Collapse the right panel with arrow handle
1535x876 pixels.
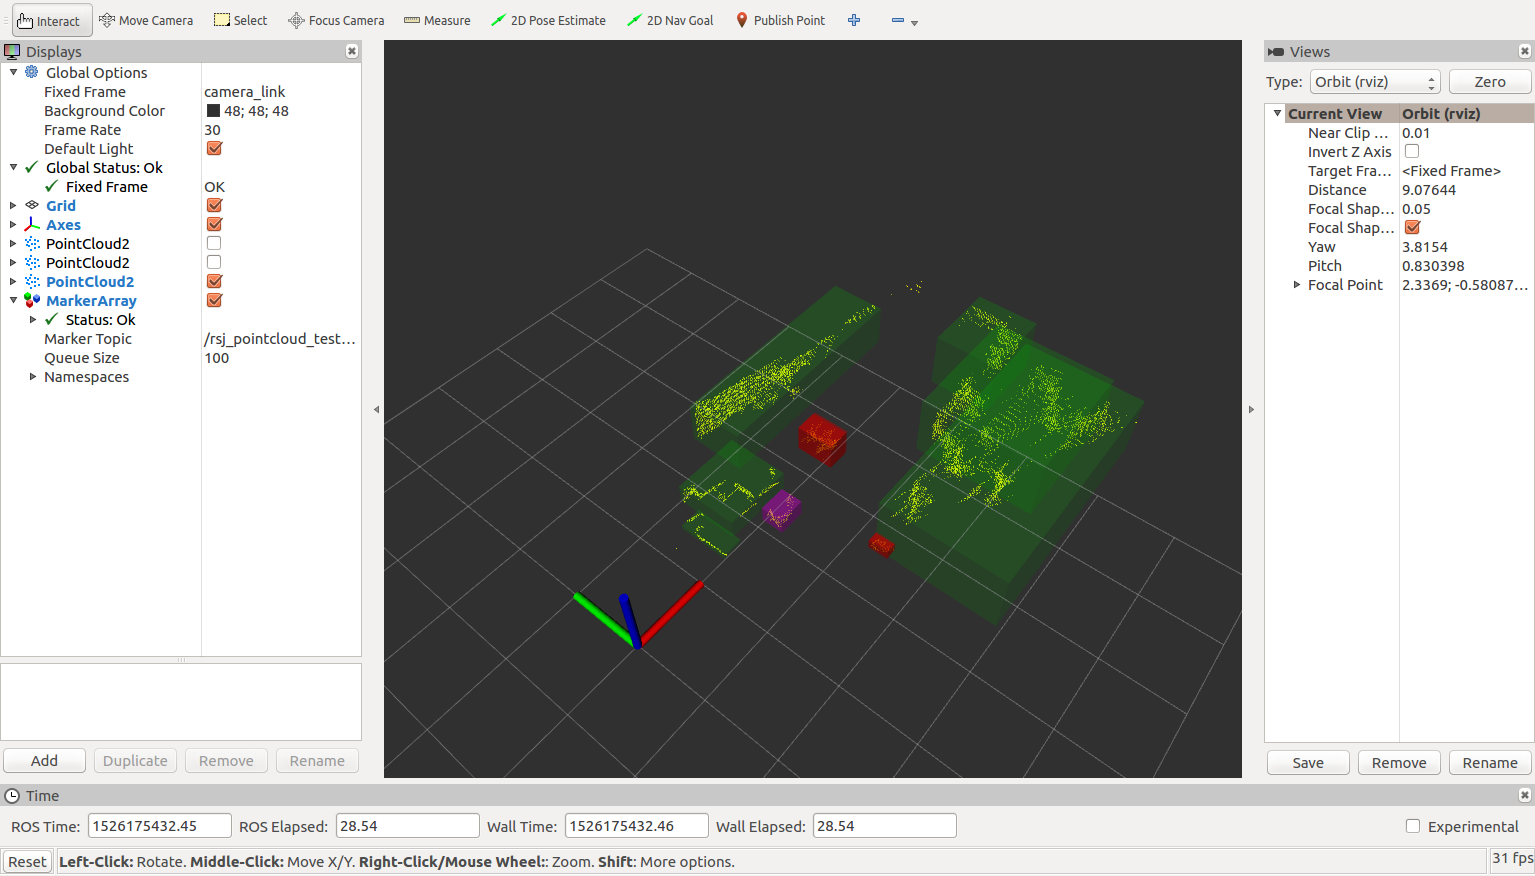point(1251,409)
